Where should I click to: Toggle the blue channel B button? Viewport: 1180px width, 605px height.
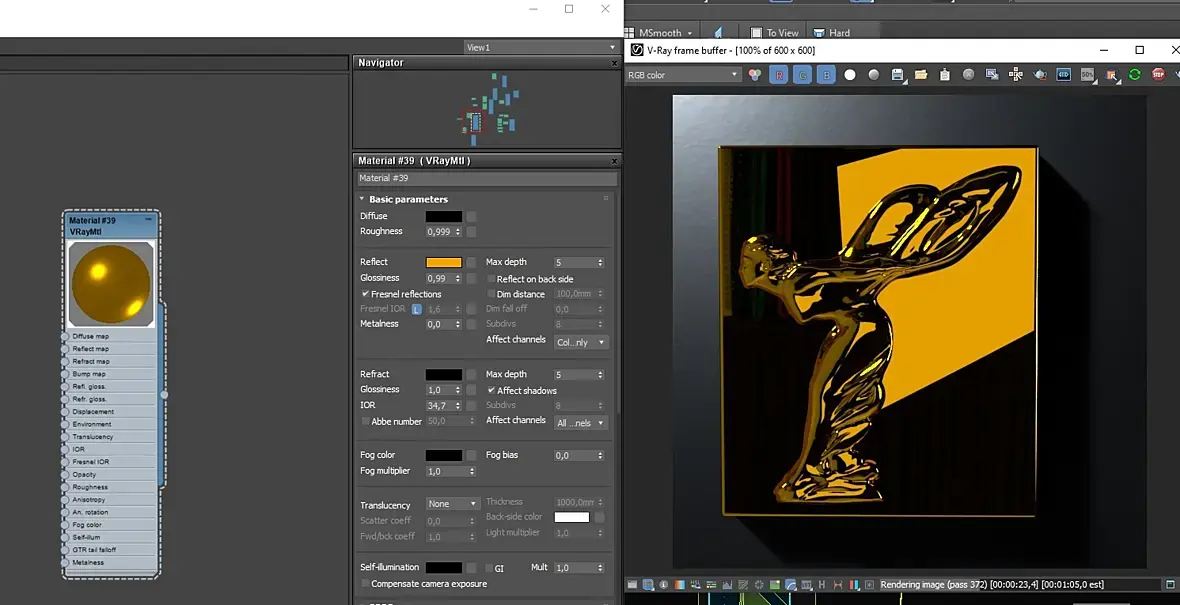tap(826, 74)
